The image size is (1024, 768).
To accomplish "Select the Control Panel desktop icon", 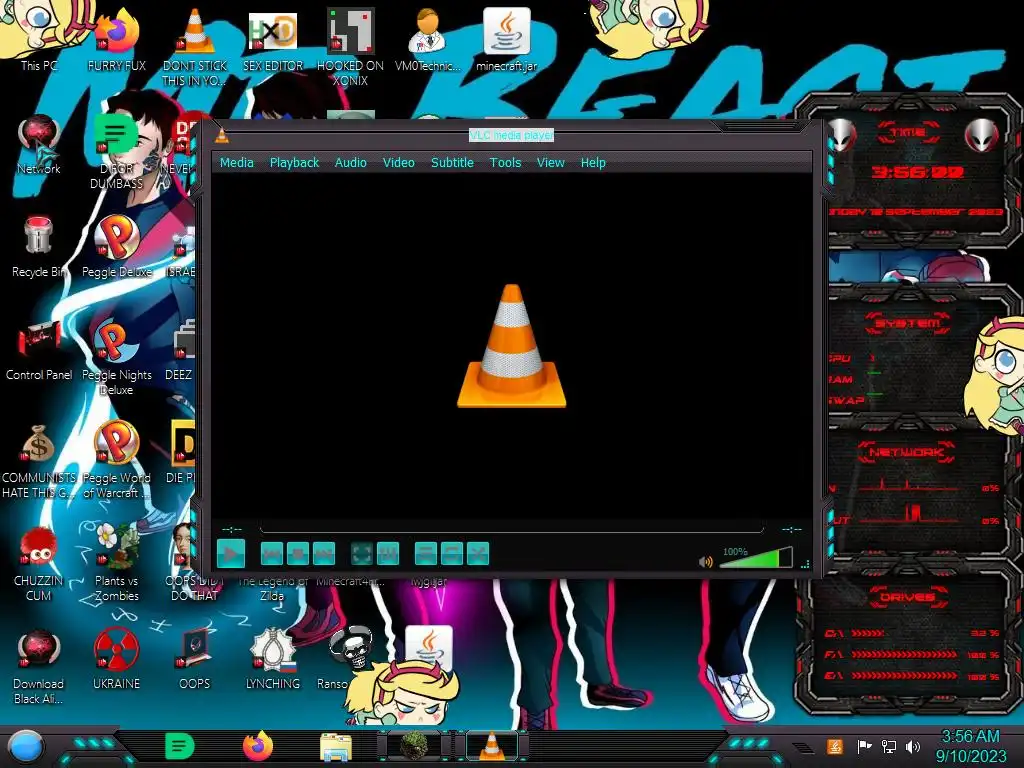I will (x=39, y=350).
